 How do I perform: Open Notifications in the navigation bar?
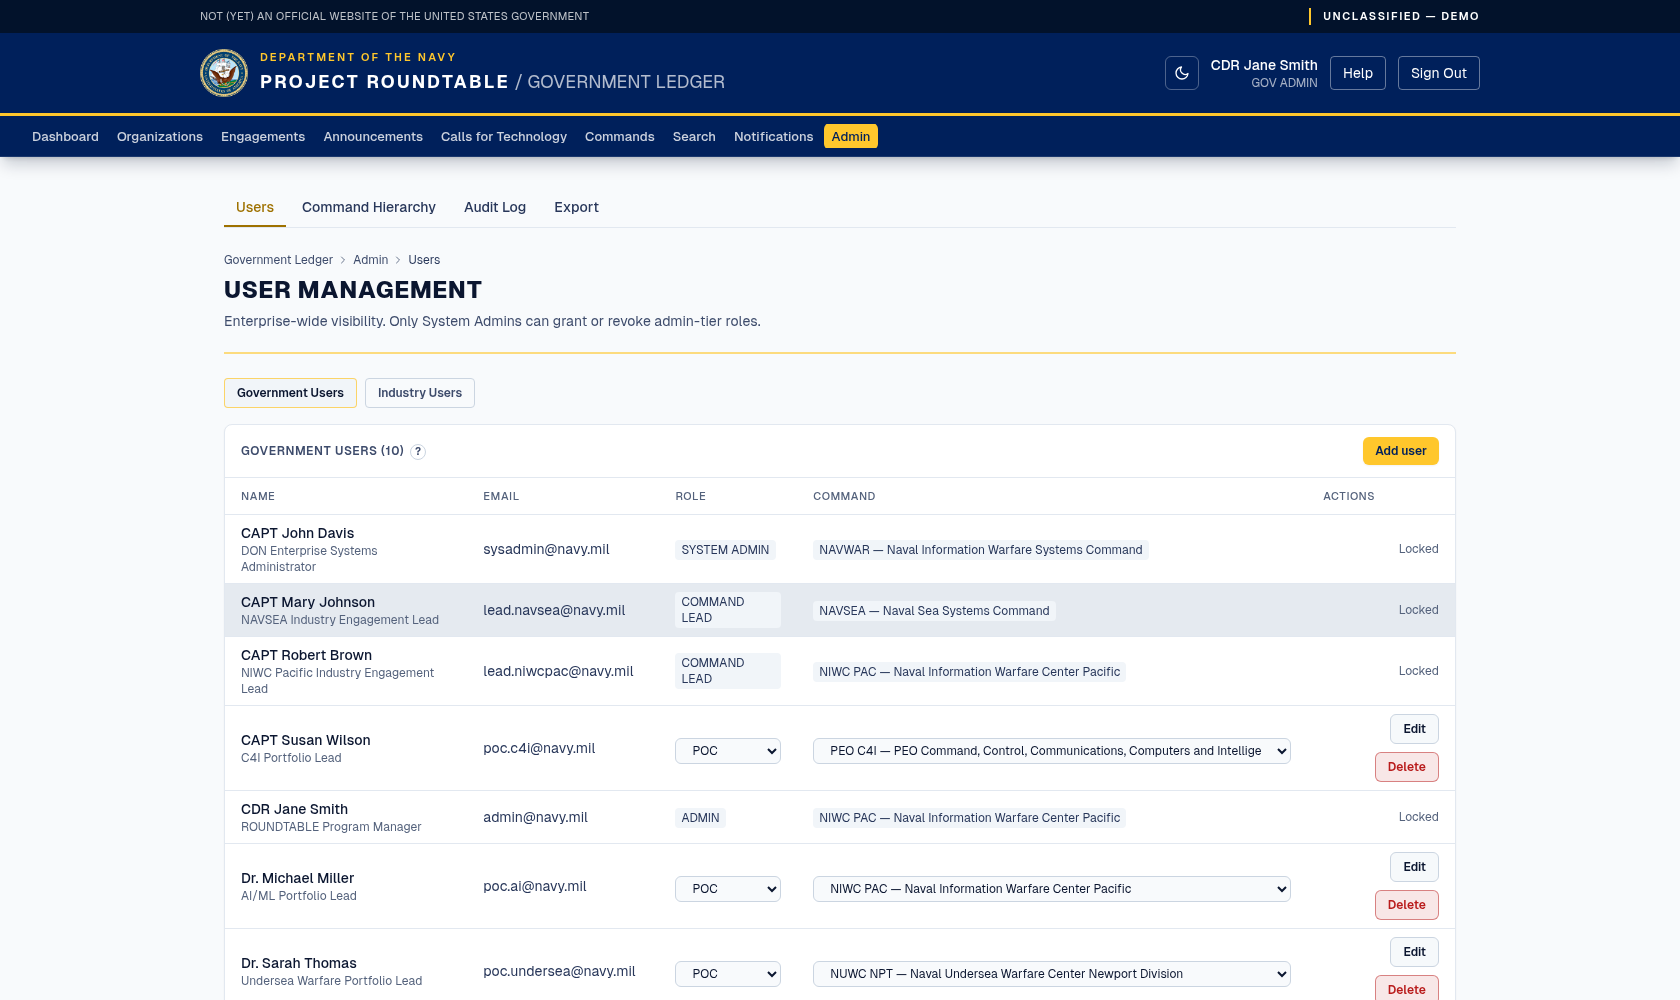773,137
